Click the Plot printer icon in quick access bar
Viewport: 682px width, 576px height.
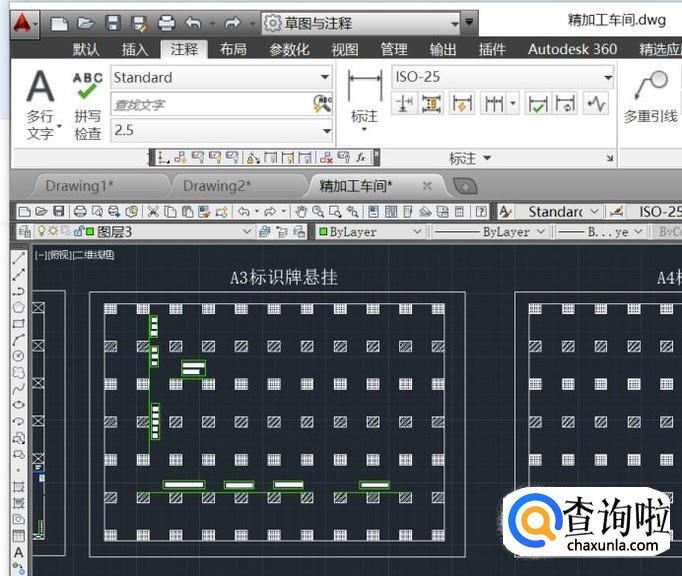pos(166,23)
